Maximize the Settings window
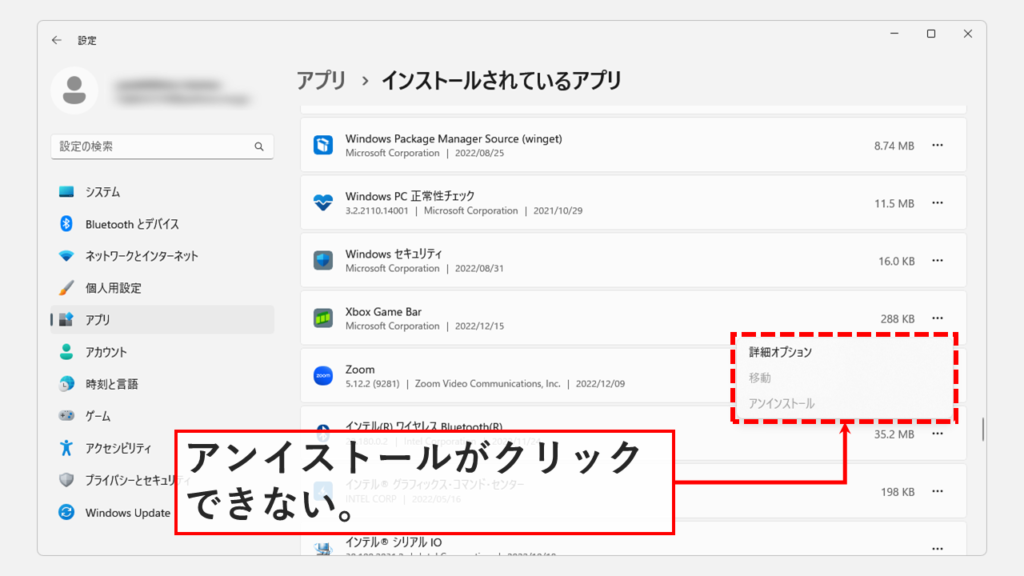The width and height of the screenshot is (1024, 576). pyautogui.click(x=931, y=34)
